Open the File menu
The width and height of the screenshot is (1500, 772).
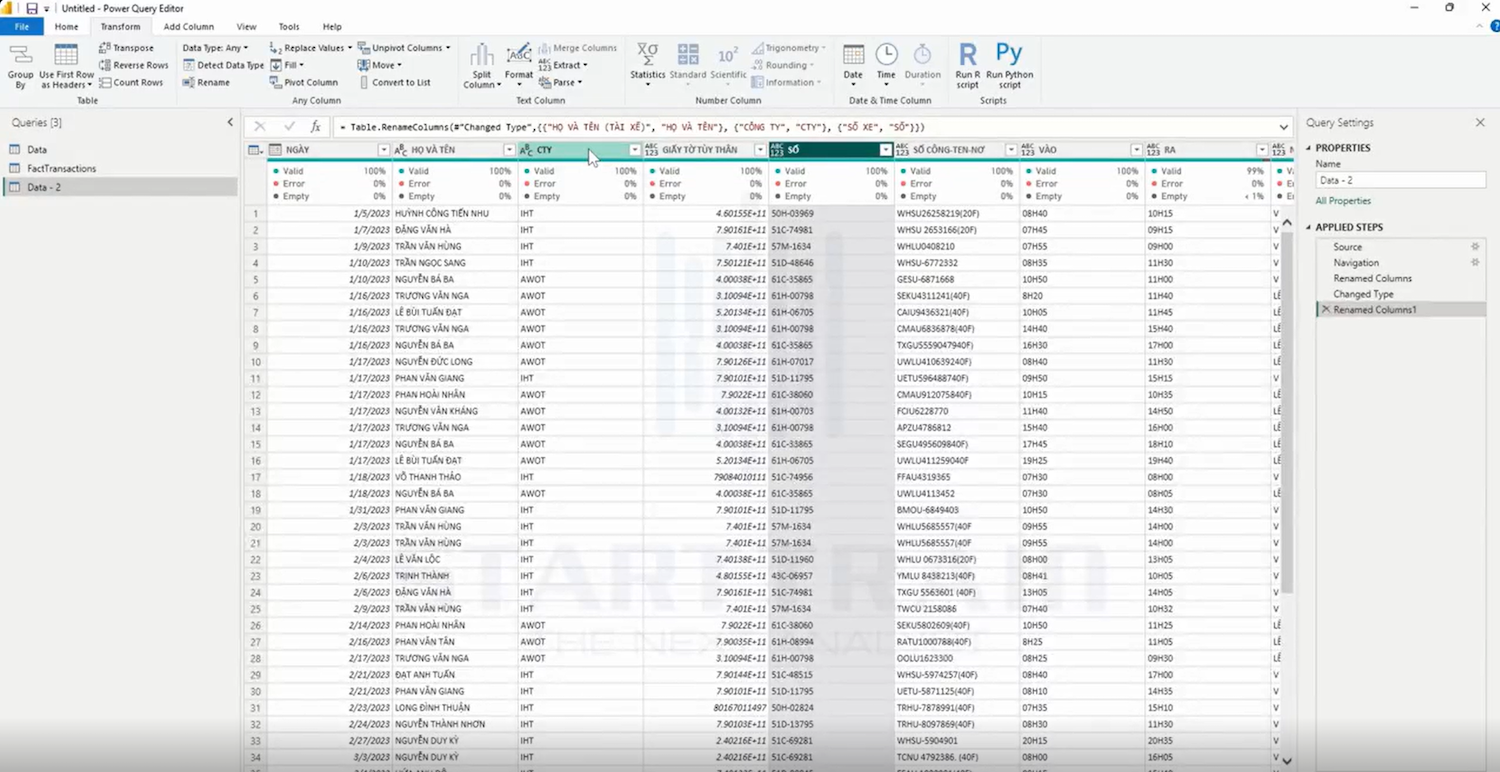pyautogui.click(x=22, y=27)
